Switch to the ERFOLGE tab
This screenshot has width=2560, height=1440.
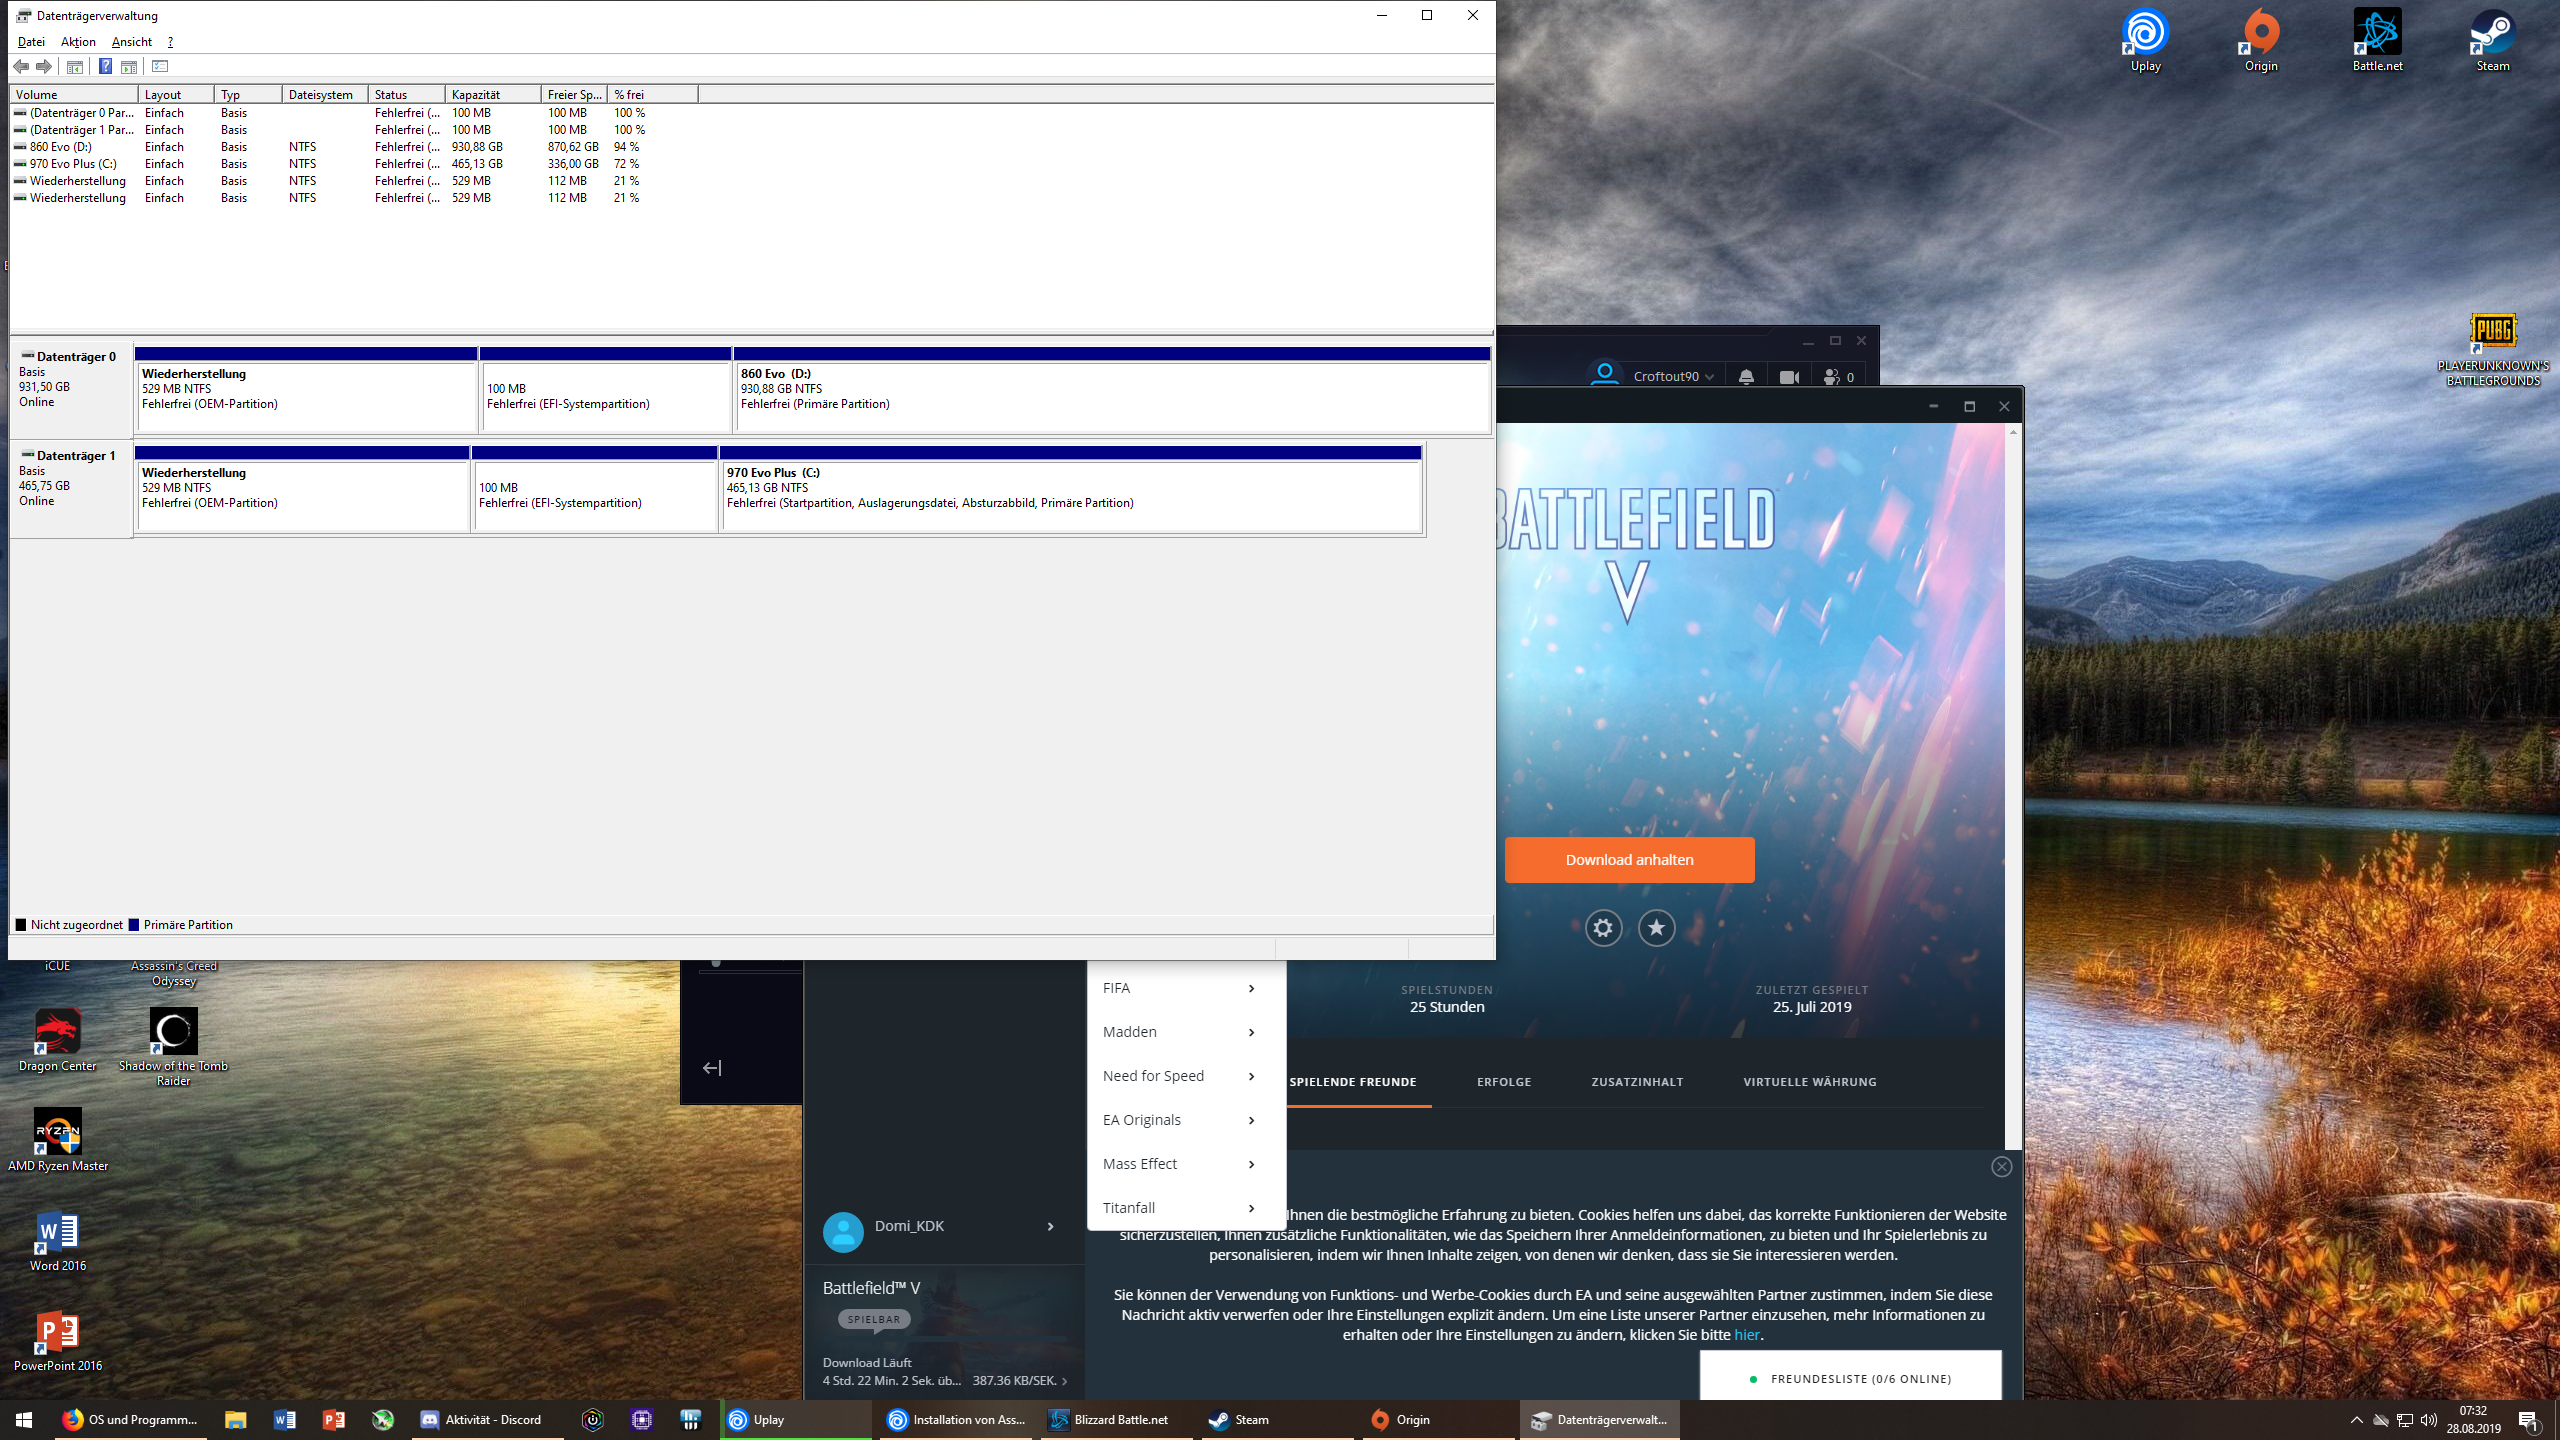(x=1504, y=1082)
